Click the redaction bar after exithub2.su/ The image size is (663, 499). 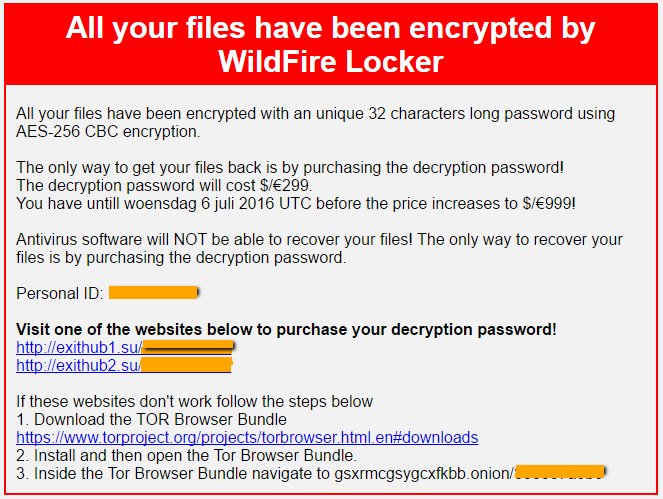(186, 365)
